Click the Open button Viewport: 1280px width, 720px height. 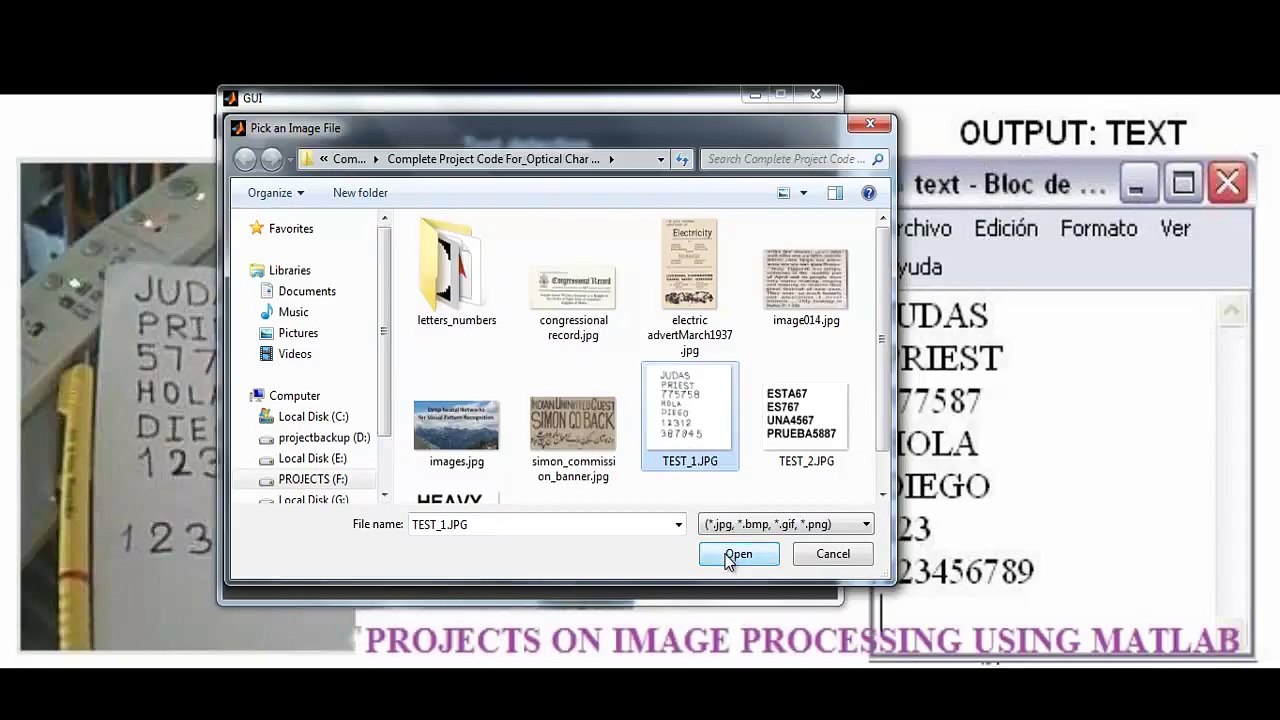tap(739, 554)
